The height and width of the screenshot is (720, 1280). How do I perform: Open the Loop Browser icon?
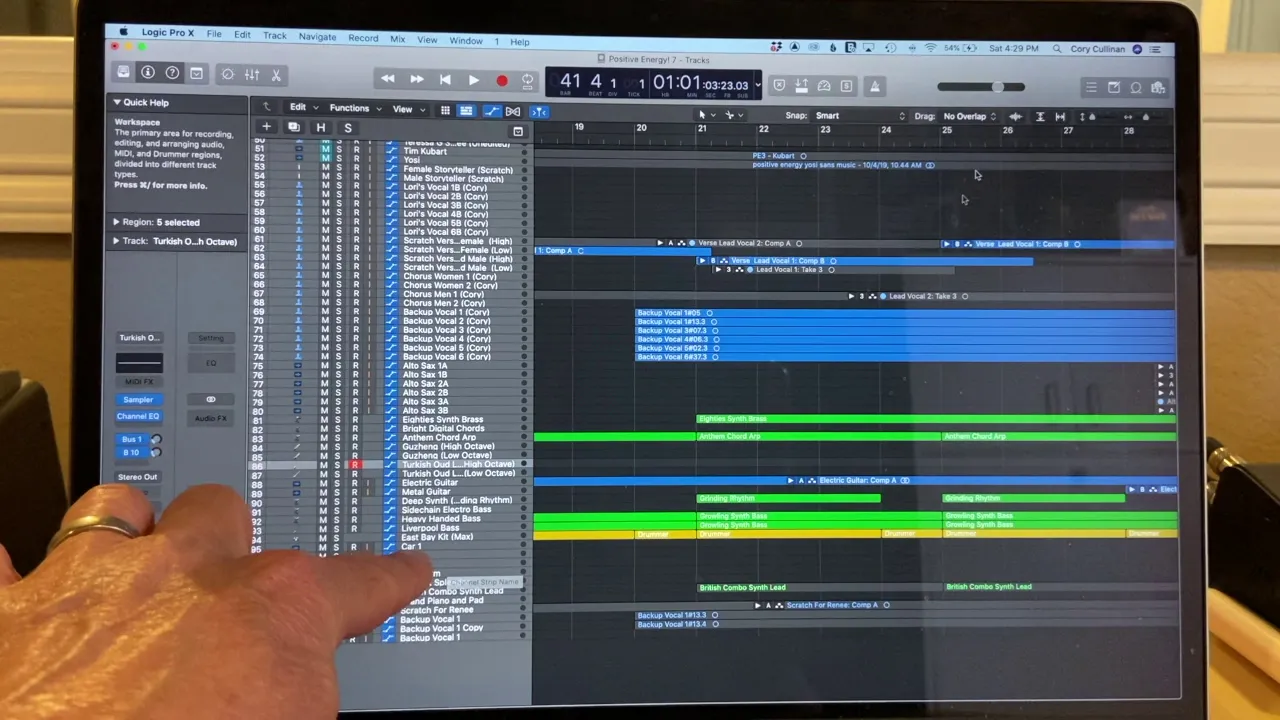coord(1136,88)
